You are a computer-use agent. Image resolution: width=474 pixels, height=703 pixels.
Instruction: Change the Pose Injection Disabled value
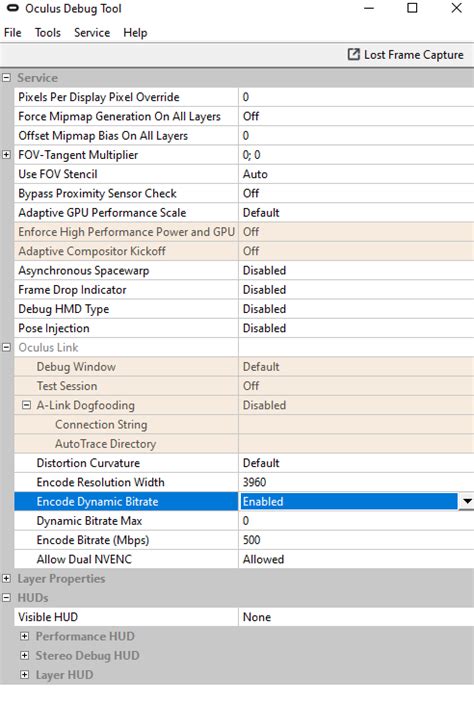click(356, 328)
